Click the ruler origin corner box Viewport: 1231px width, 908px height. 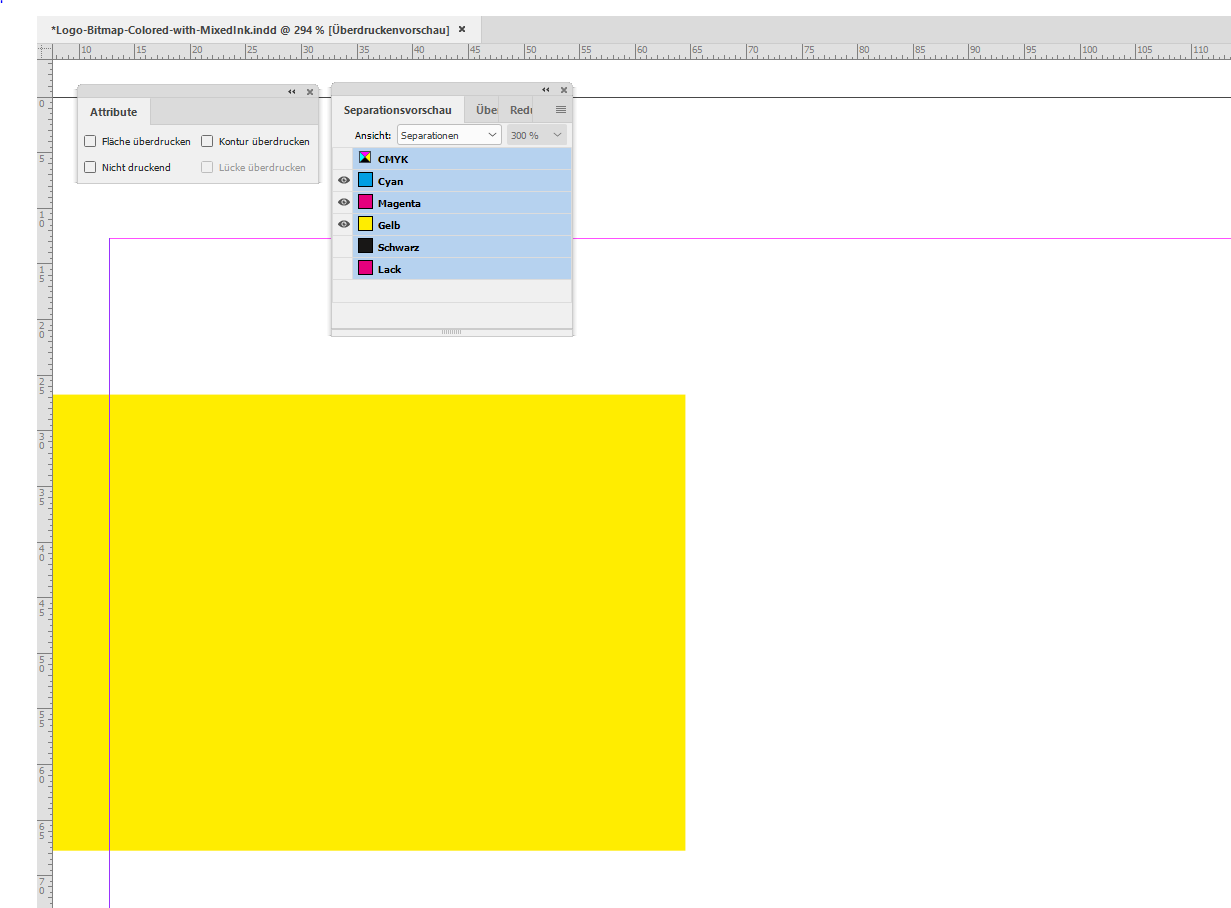click(44, 51)
